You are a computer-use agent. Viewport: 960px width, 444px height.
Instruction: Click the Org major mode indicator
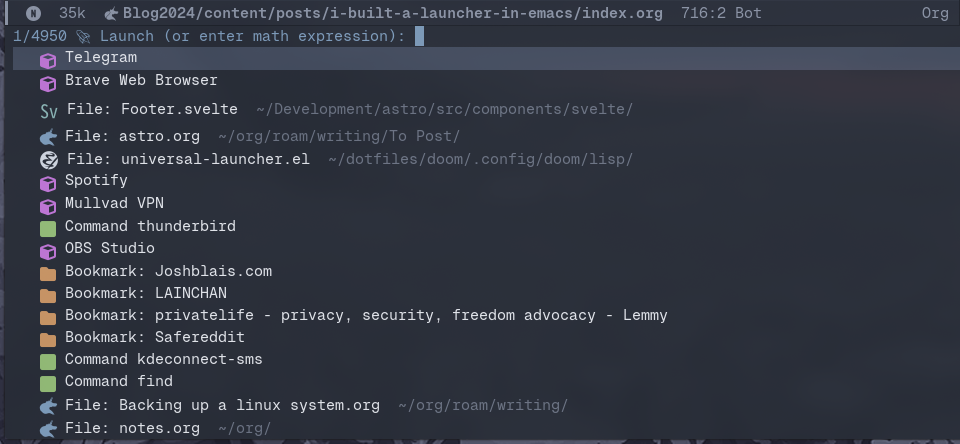[x=935, y=13]
